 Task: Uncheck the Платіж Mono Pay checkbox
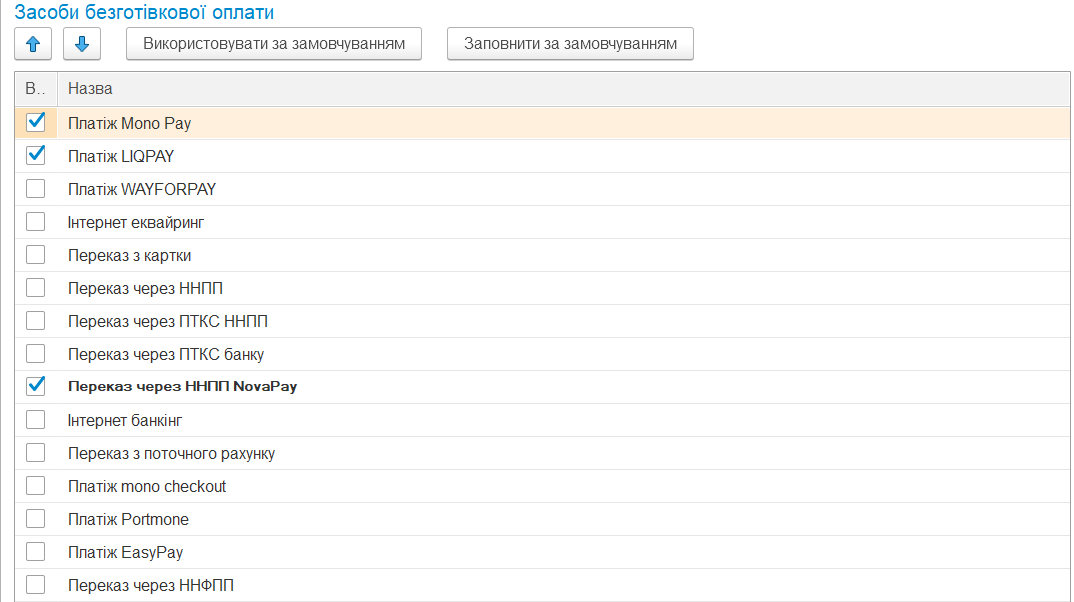pyautogui.click(x=36, y=122)
